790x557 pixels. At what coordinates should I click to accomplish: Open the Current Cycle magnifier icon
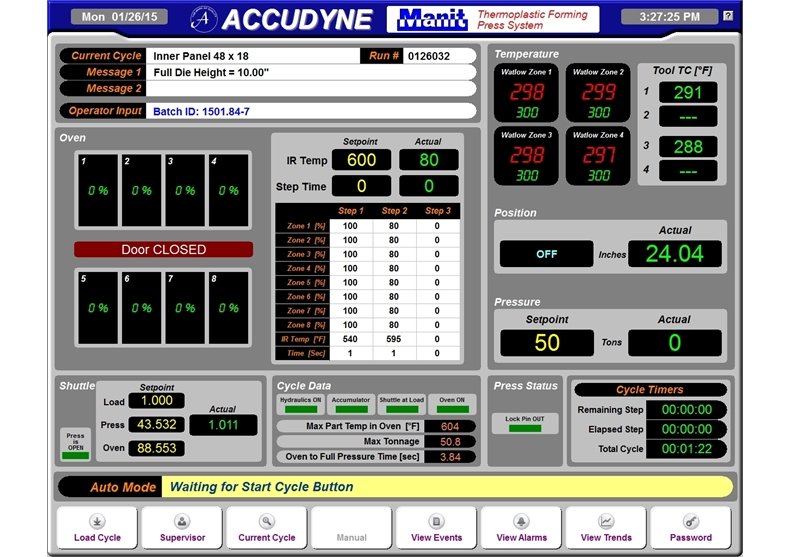[x=266, y=521]
